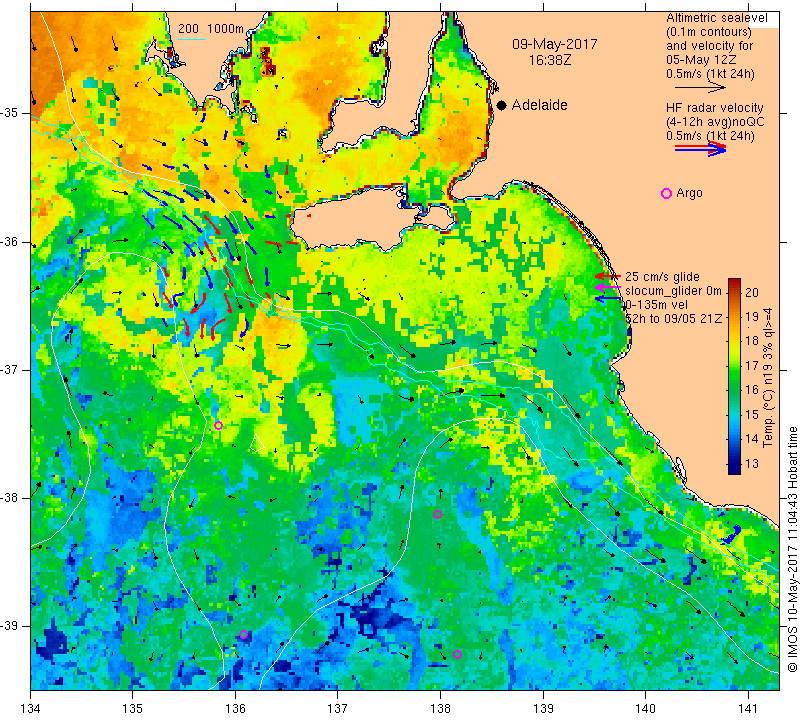Screen dimensions: 800x720
Task: Click the 'Altimetric sealevel' legend heading
Action: pos(716,18)
